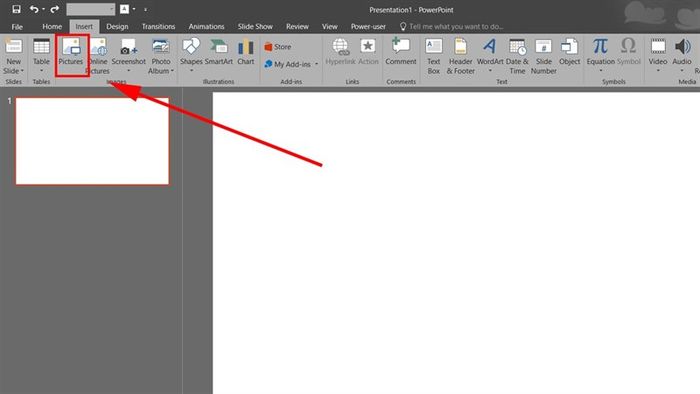The width and height of the screenshot is (700, 394).
Task: Insert an Equation
Action: coord(600,52)
